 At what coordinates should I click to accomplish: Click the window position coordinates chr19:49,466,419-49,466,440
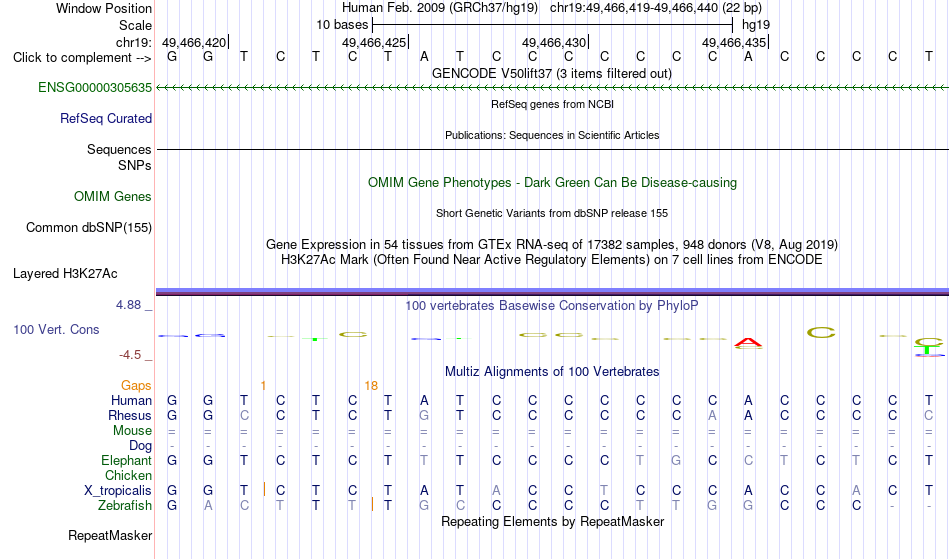(634, 8)
